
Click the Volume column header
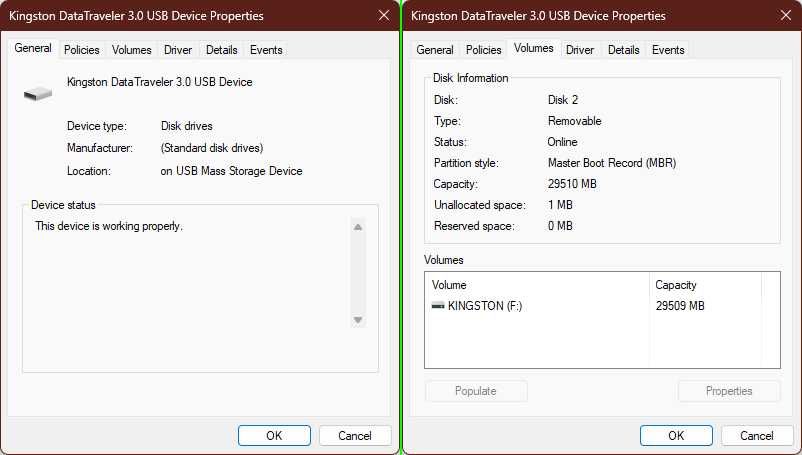537,285
